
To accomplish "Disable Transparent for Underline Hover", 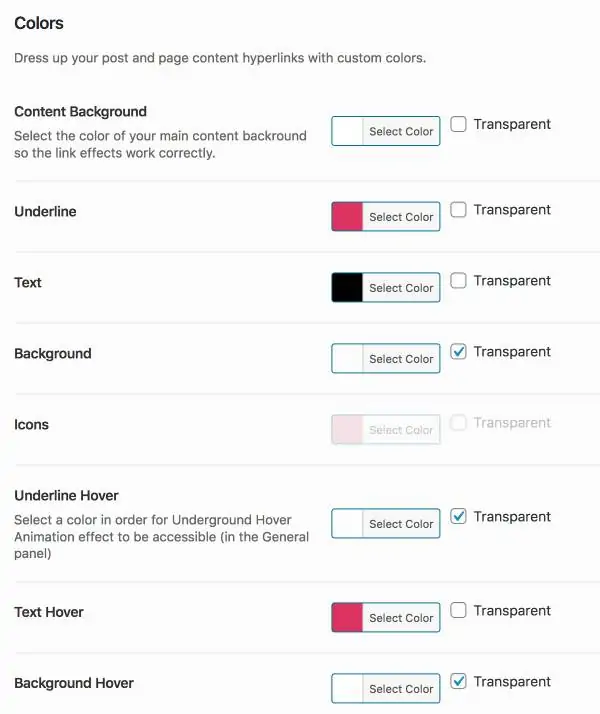I will [458, 517].
